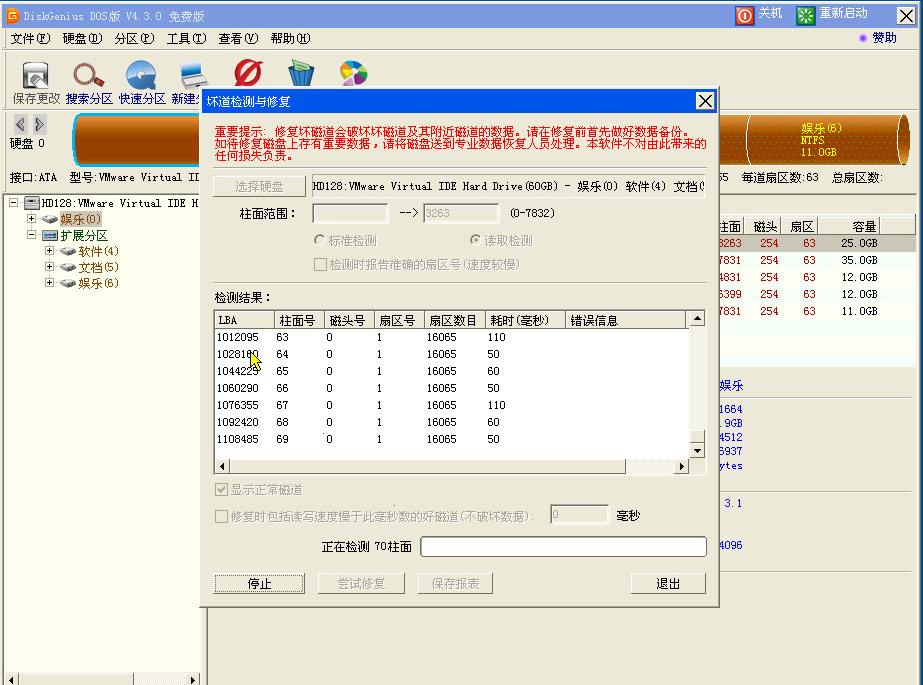Click the 赞助 sponsor link

pyautogui.click(x=884, y=38)
